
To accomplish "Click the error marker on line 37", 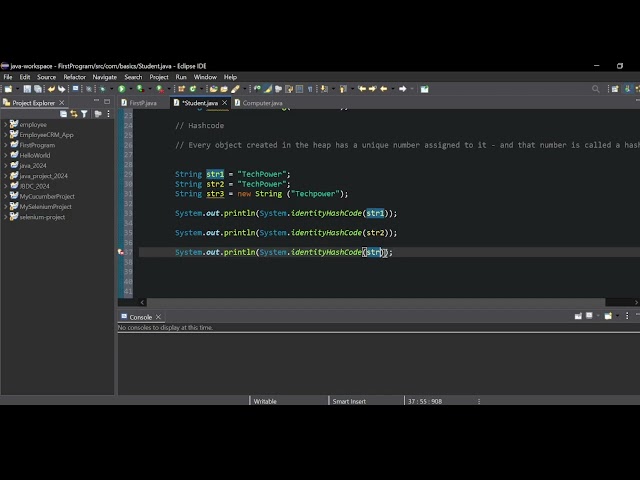I will (x=121, y=252).
